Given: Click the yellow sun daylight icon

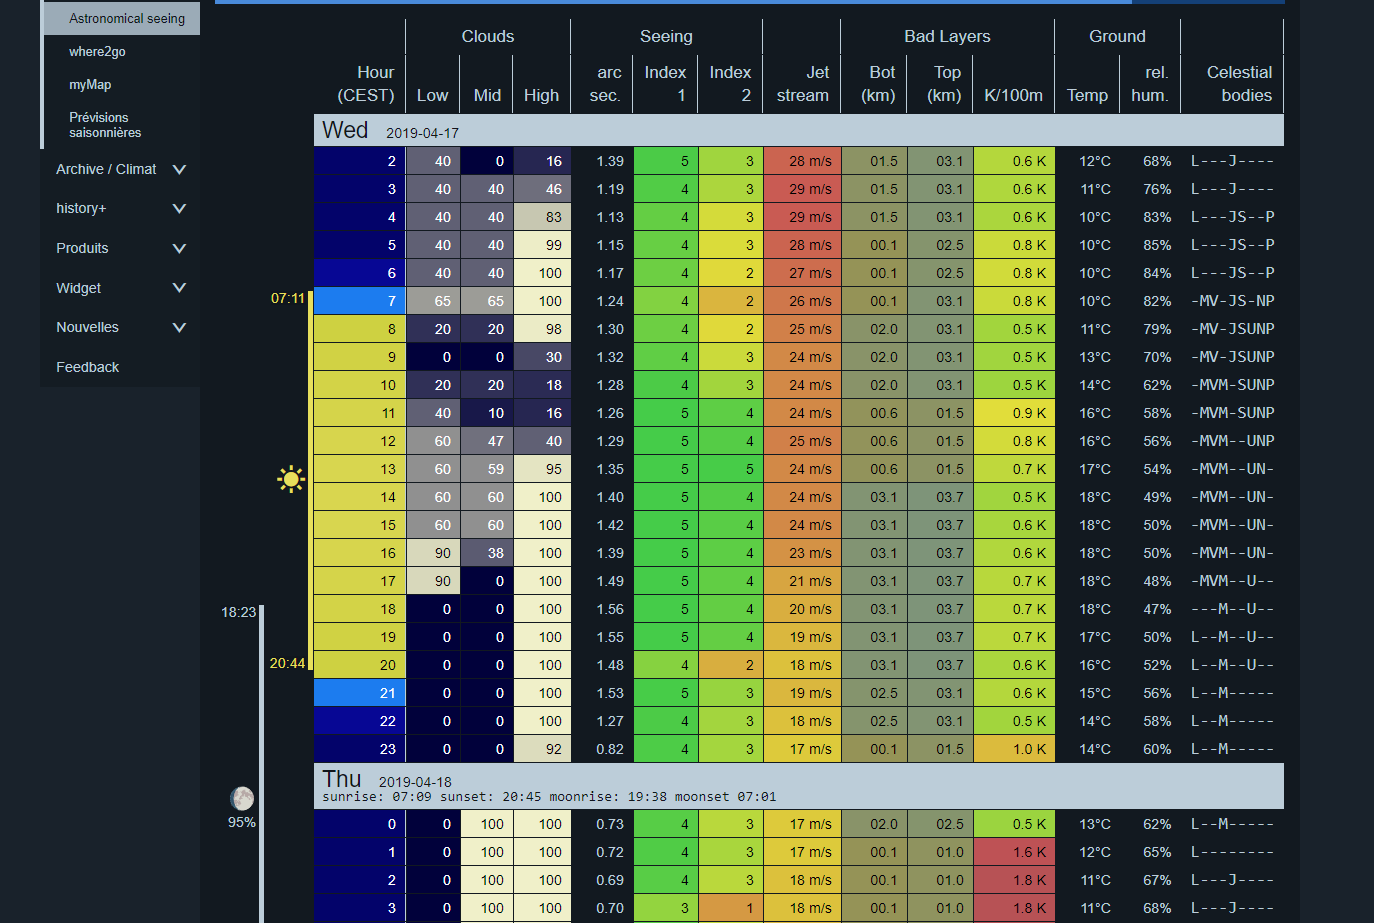Looking at the screenshot, I should (291, 480).
